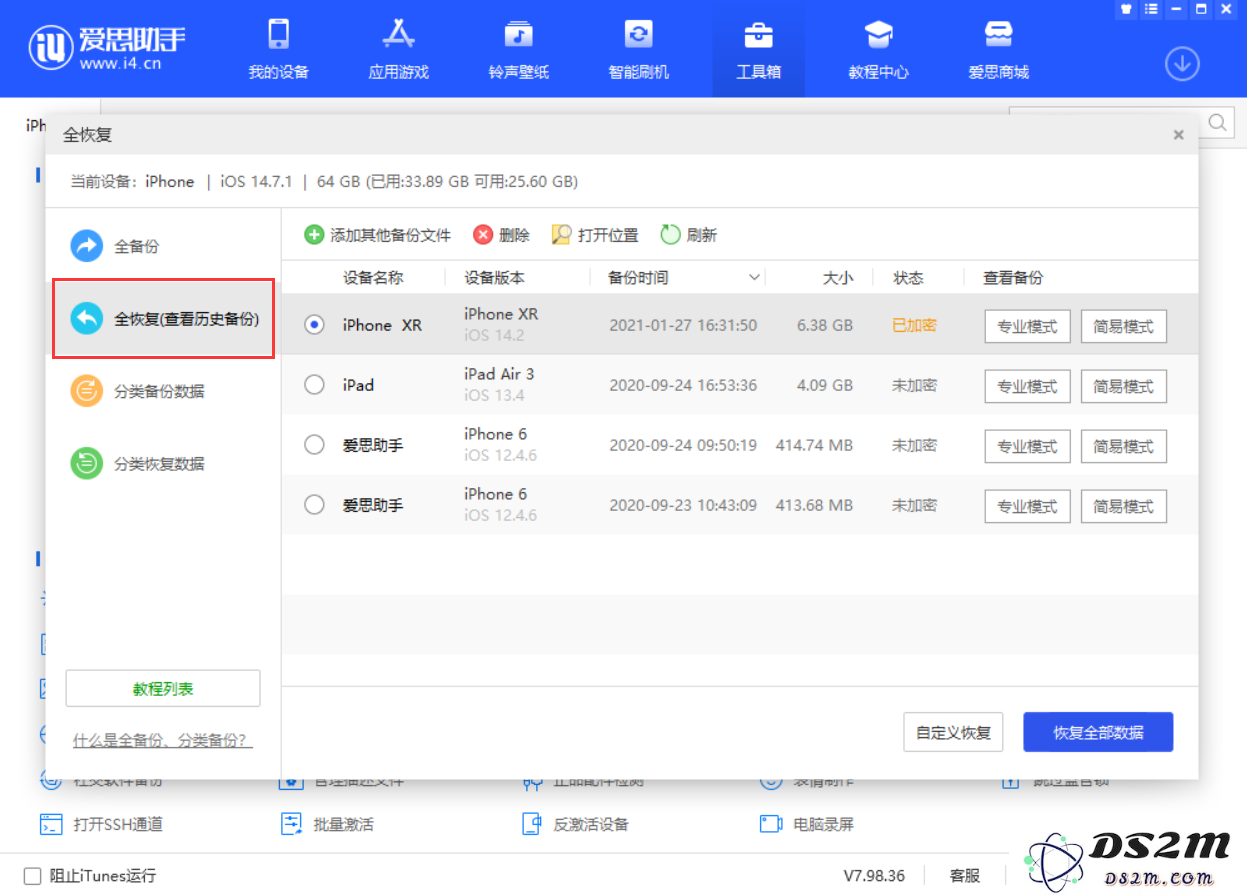Open the 教程列表 tutorial list
Image resolution: width=1247 pixels, height=896 pixels.
163,689
